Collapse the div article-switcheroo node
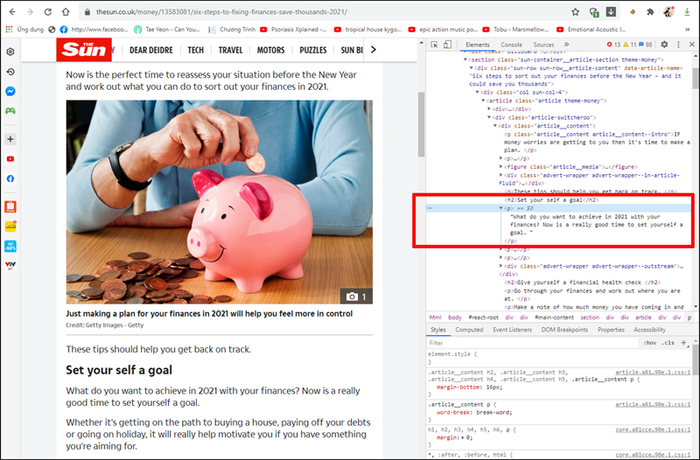 [x=489, y=117]
